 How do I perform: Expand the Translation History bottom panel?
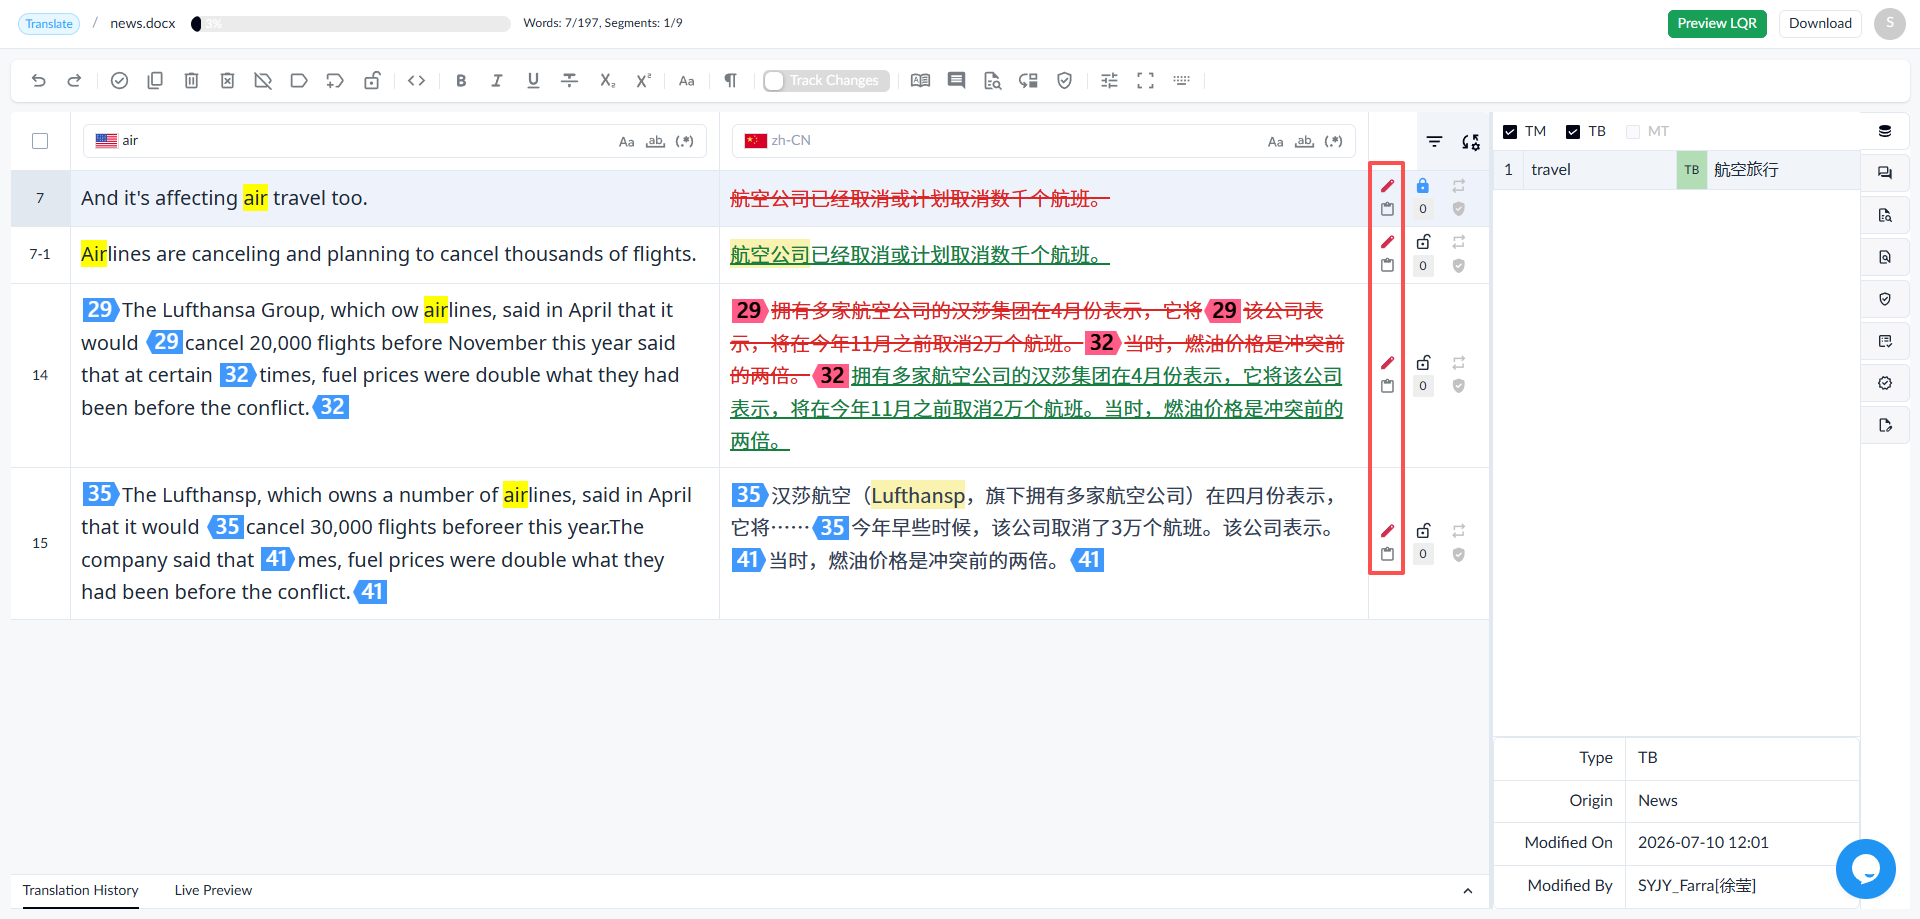(x=1467, y=891)
